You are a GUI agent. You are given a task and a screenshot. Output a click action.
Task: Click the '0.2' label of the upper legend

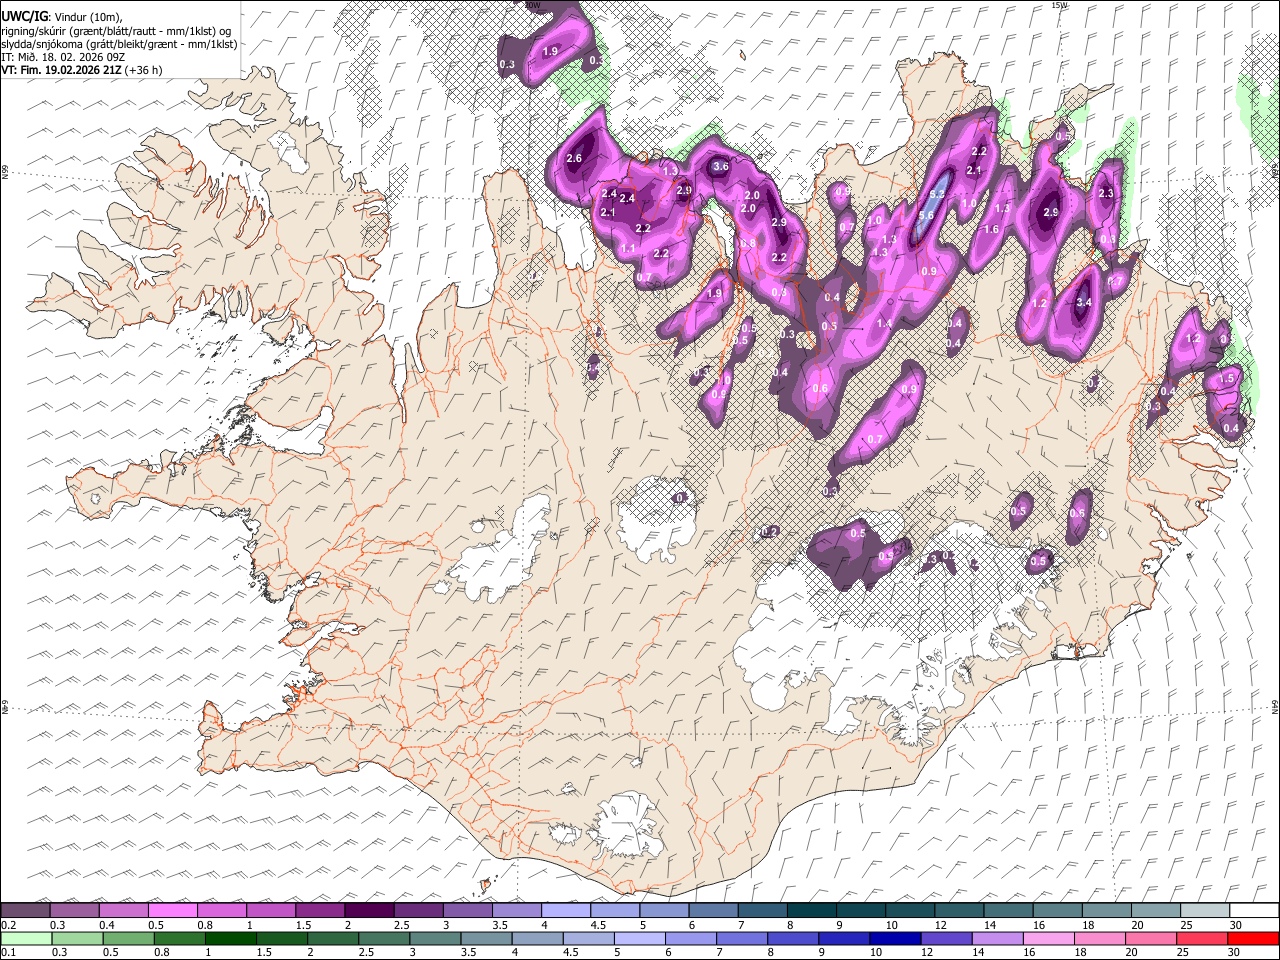pyautogui.click(x=9, y=925)
